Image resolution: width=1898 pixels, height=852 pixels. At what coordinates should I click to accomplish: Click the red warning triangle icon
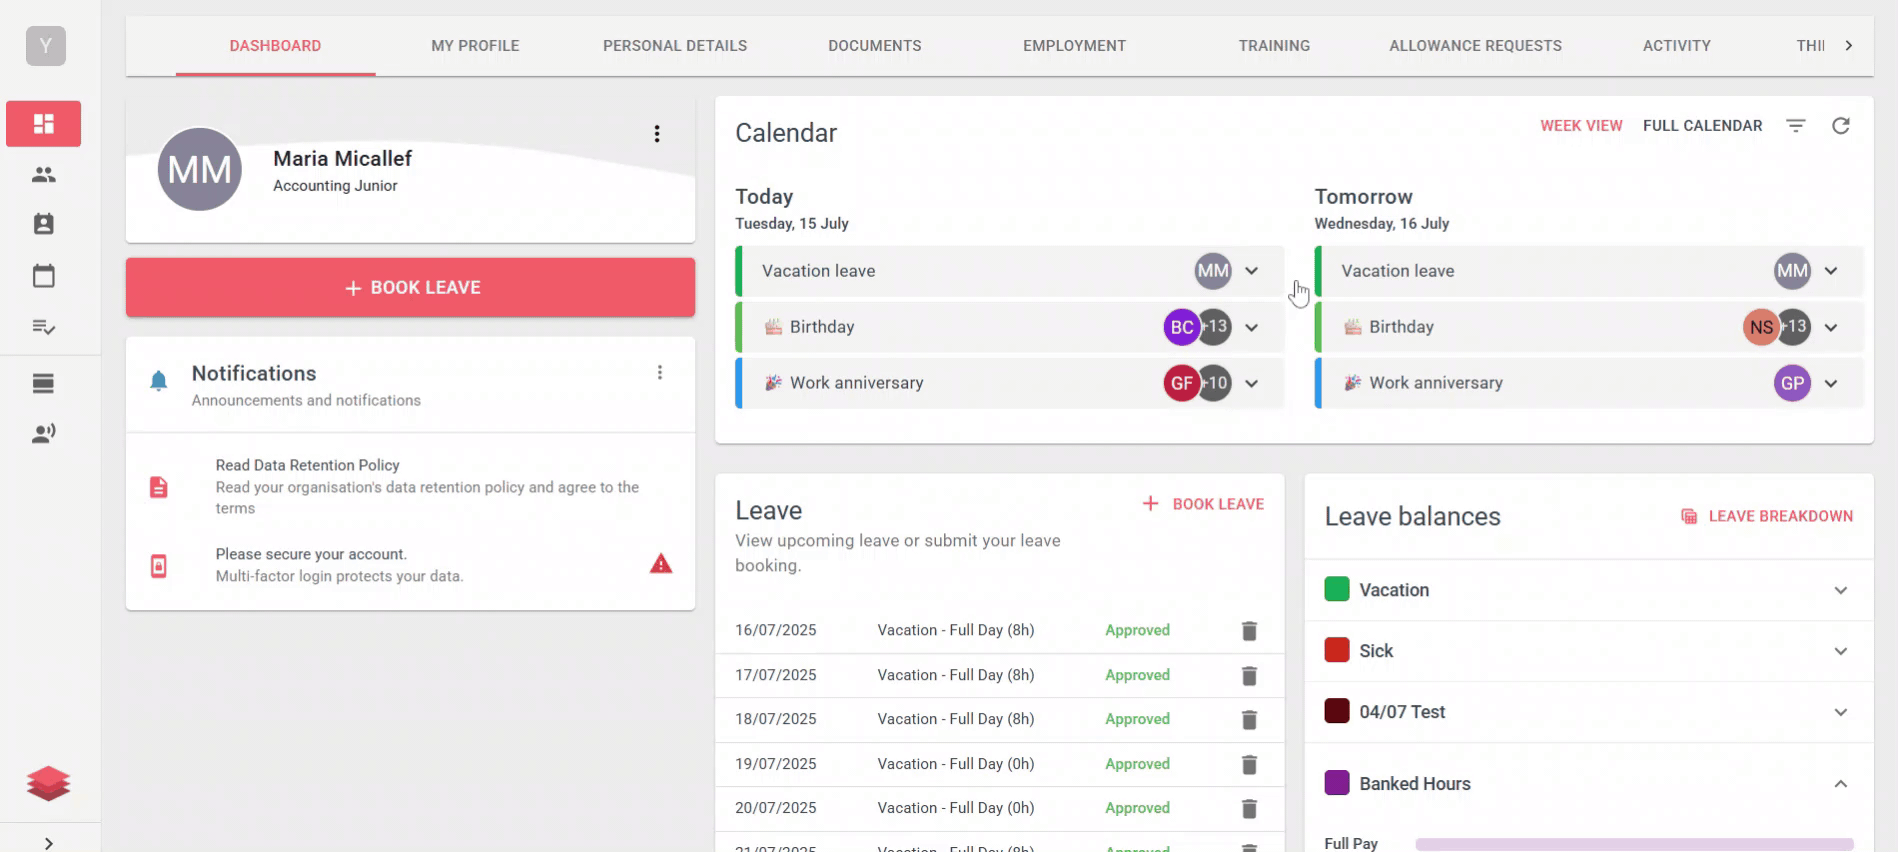[x=661, y=564]
